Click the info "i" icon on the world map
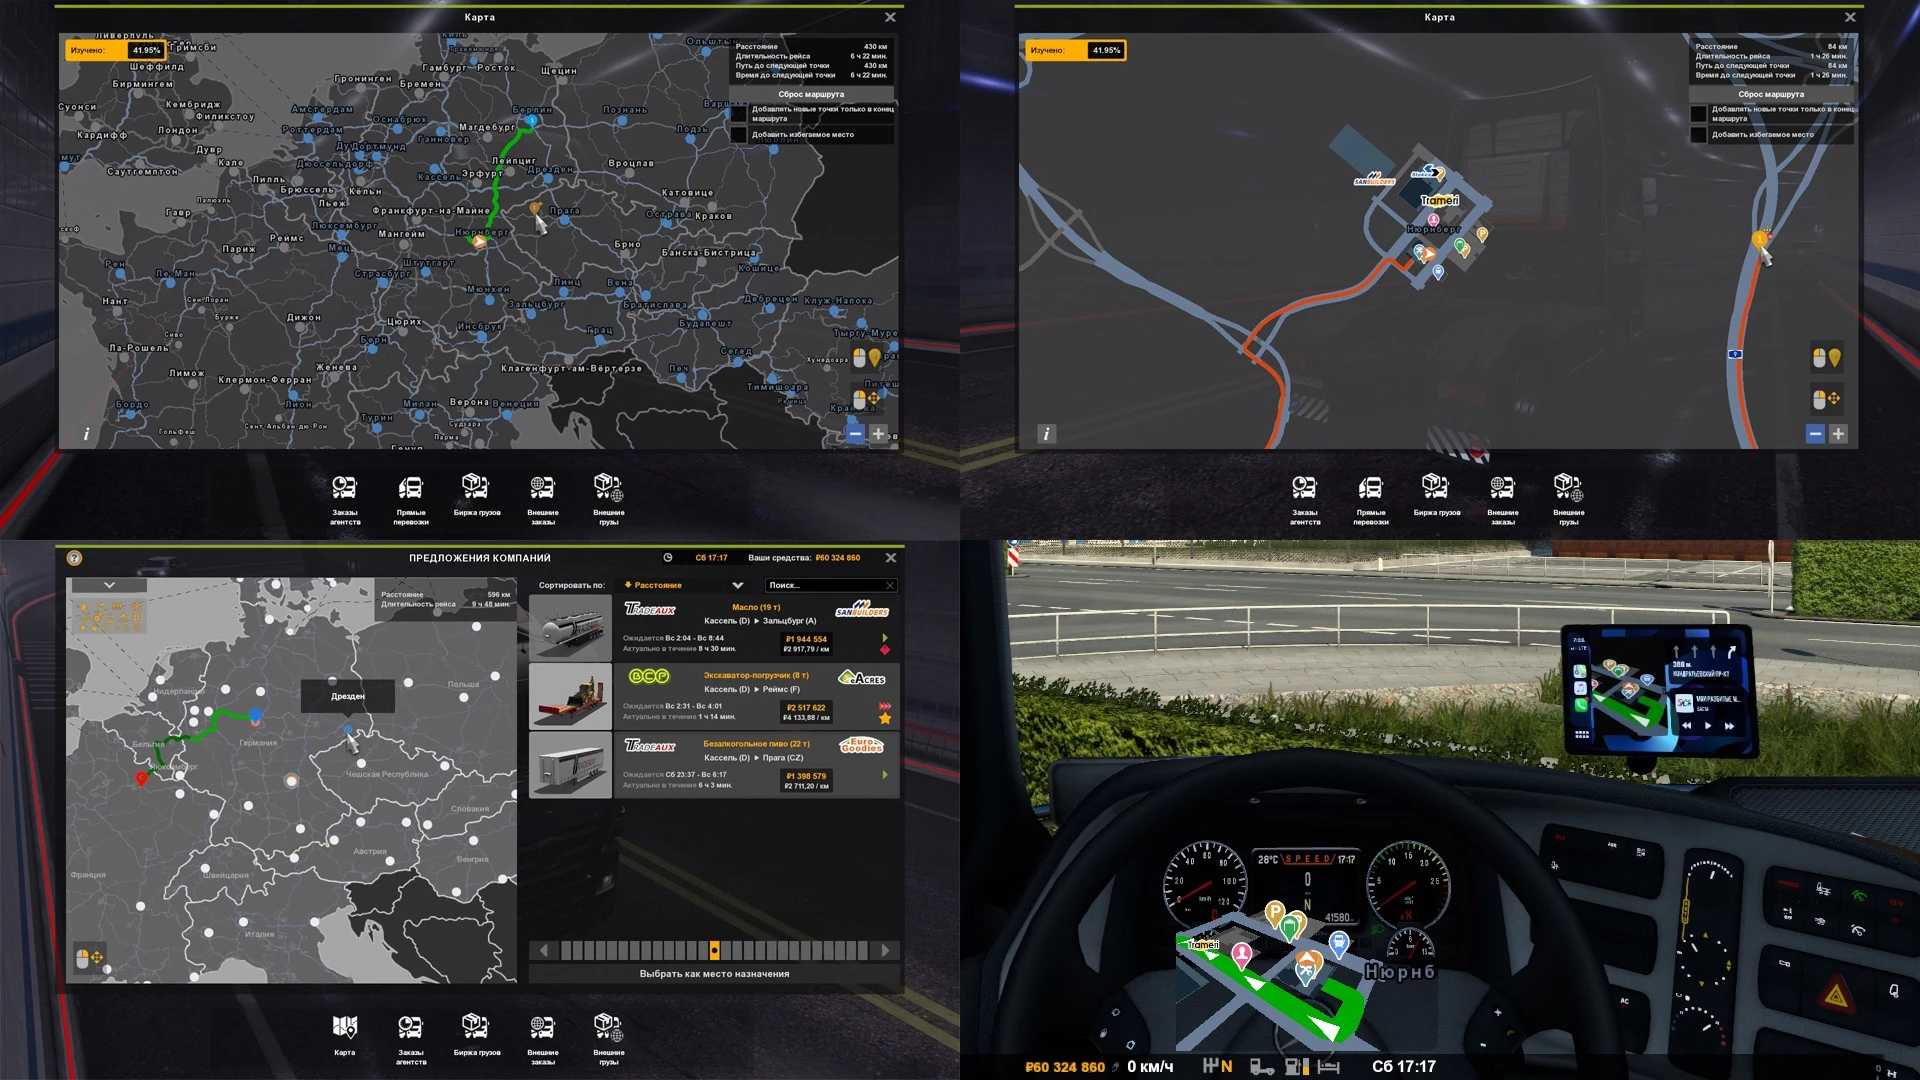 tap(85, 434)
